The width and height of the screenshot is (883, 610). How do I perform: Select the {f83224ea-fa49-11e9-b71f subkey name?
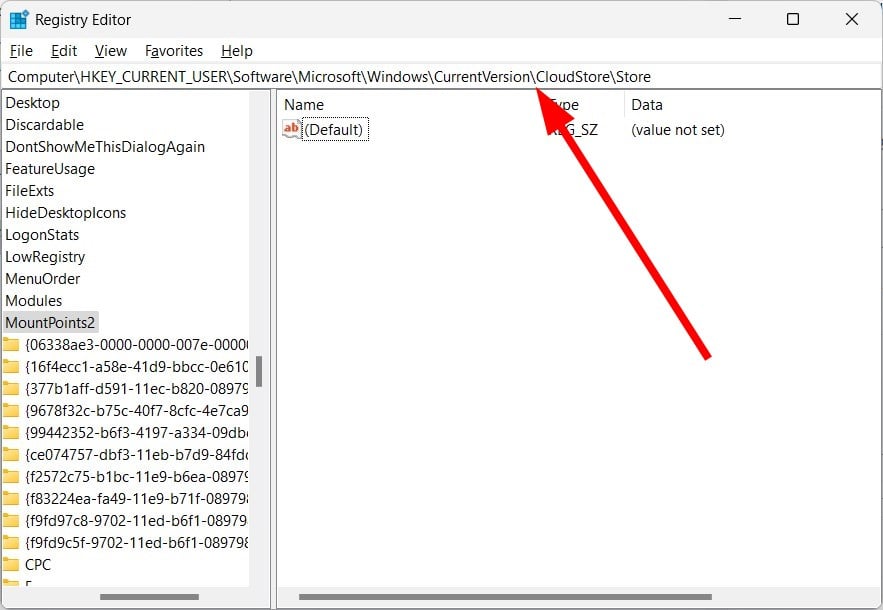136,498
